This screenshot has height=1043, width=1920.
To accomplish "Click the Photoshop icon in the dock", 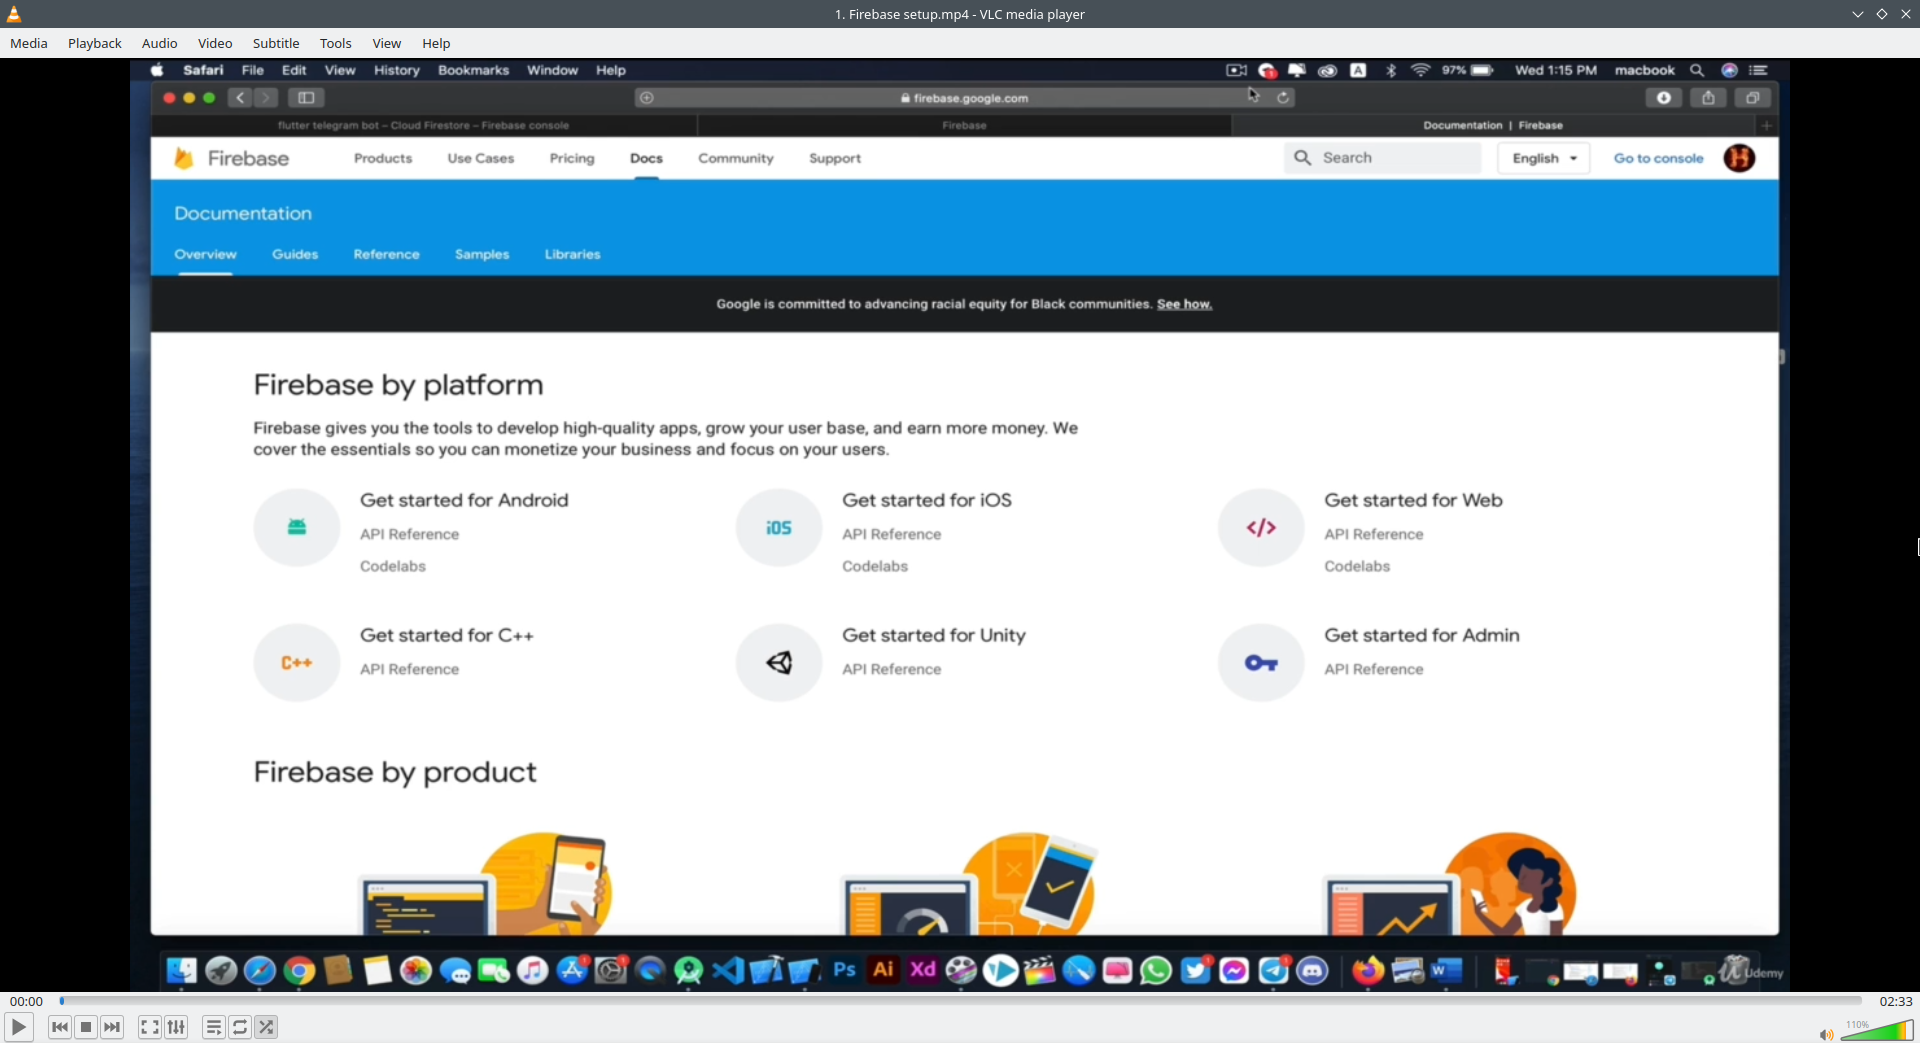I will coord(845,970).
